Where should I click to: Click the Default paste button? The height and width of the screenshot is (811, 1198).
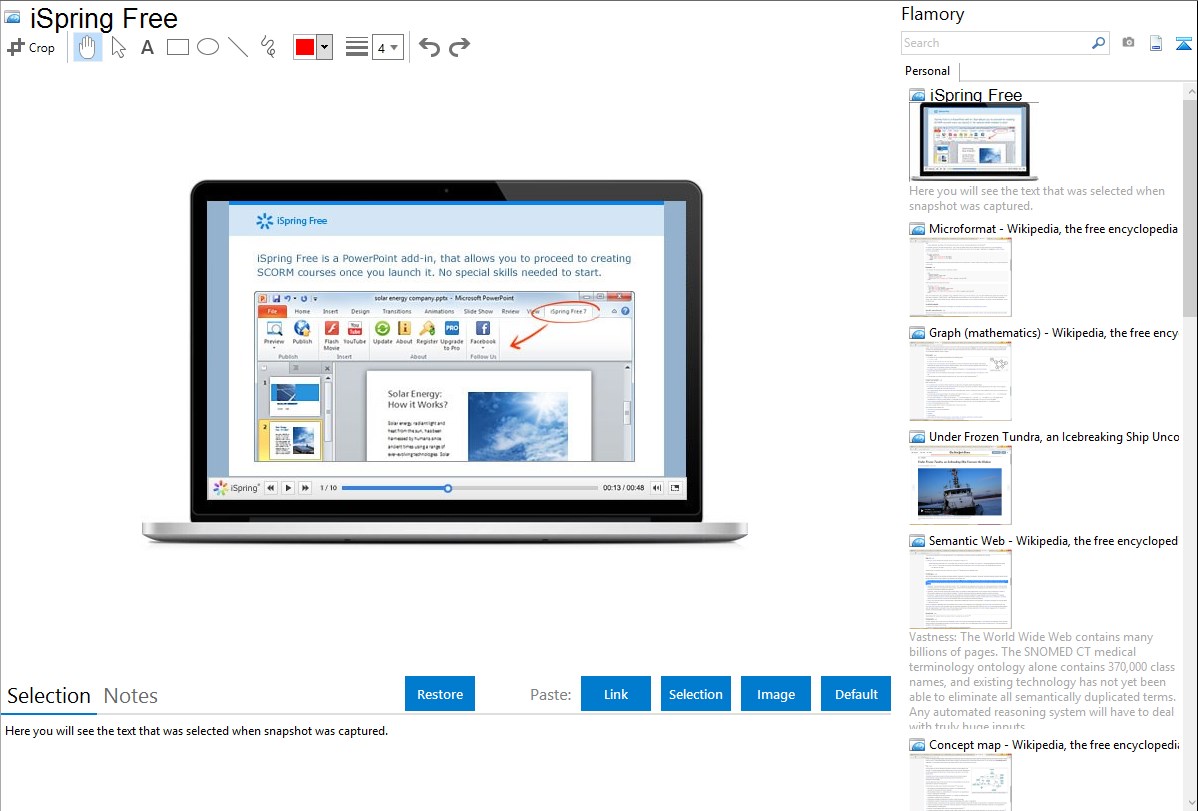pos(856,694)
